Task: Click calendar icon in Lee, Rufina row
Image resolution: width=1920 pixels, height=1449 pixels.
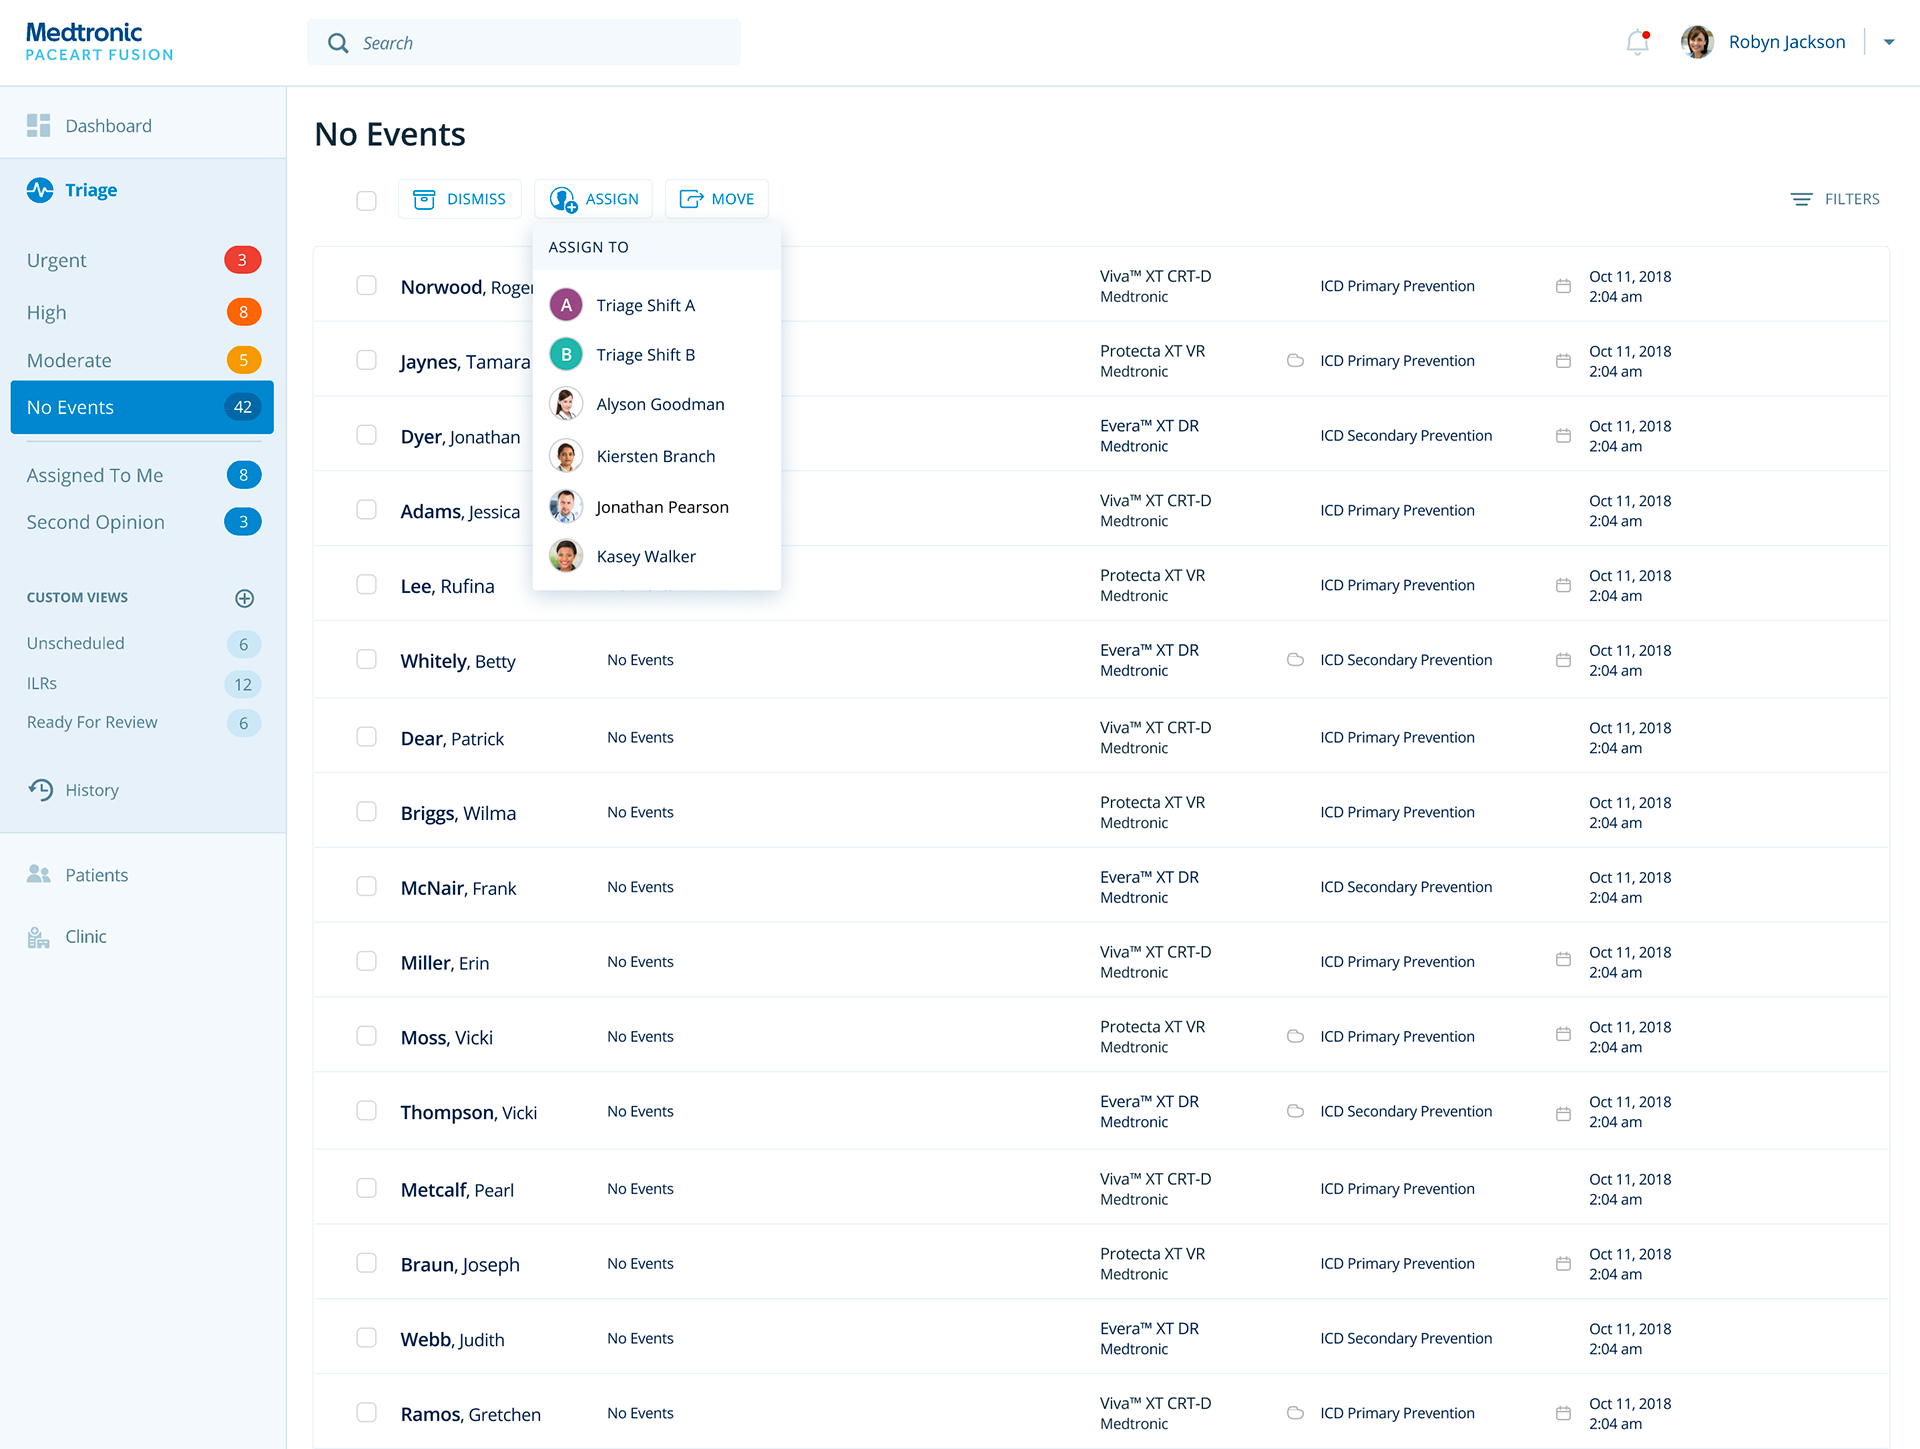Action: coord(1563,585)
